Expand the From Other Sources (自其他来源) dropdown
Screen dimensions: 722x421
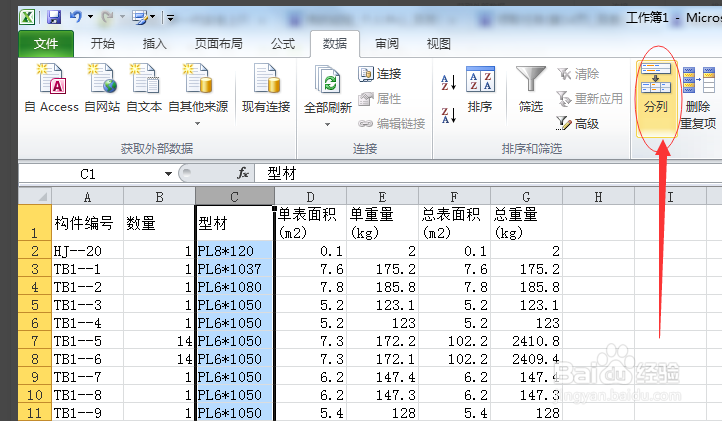[198, 123]
